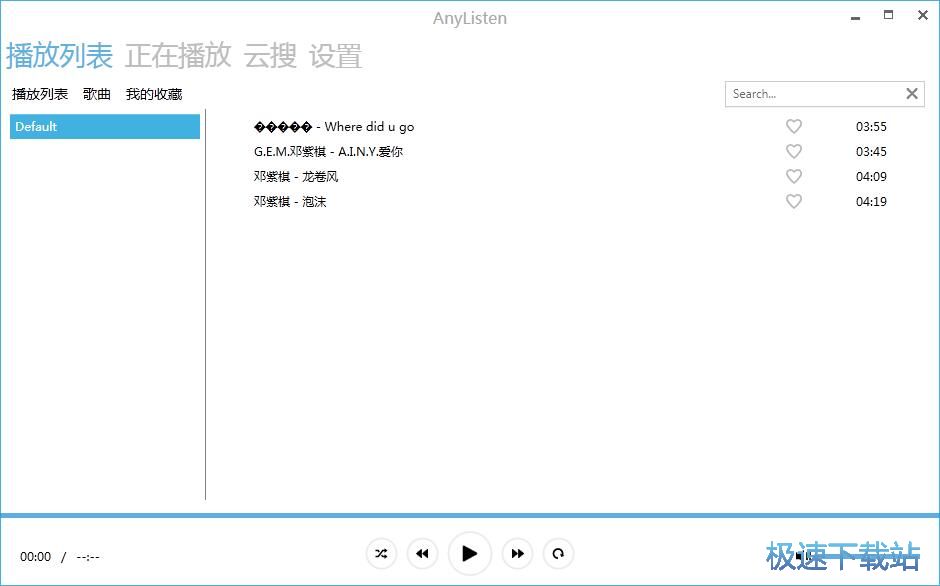Select the Default playlist
Image resolution: width=940 pixels, height=586 pixels.
tap(105, 127)
